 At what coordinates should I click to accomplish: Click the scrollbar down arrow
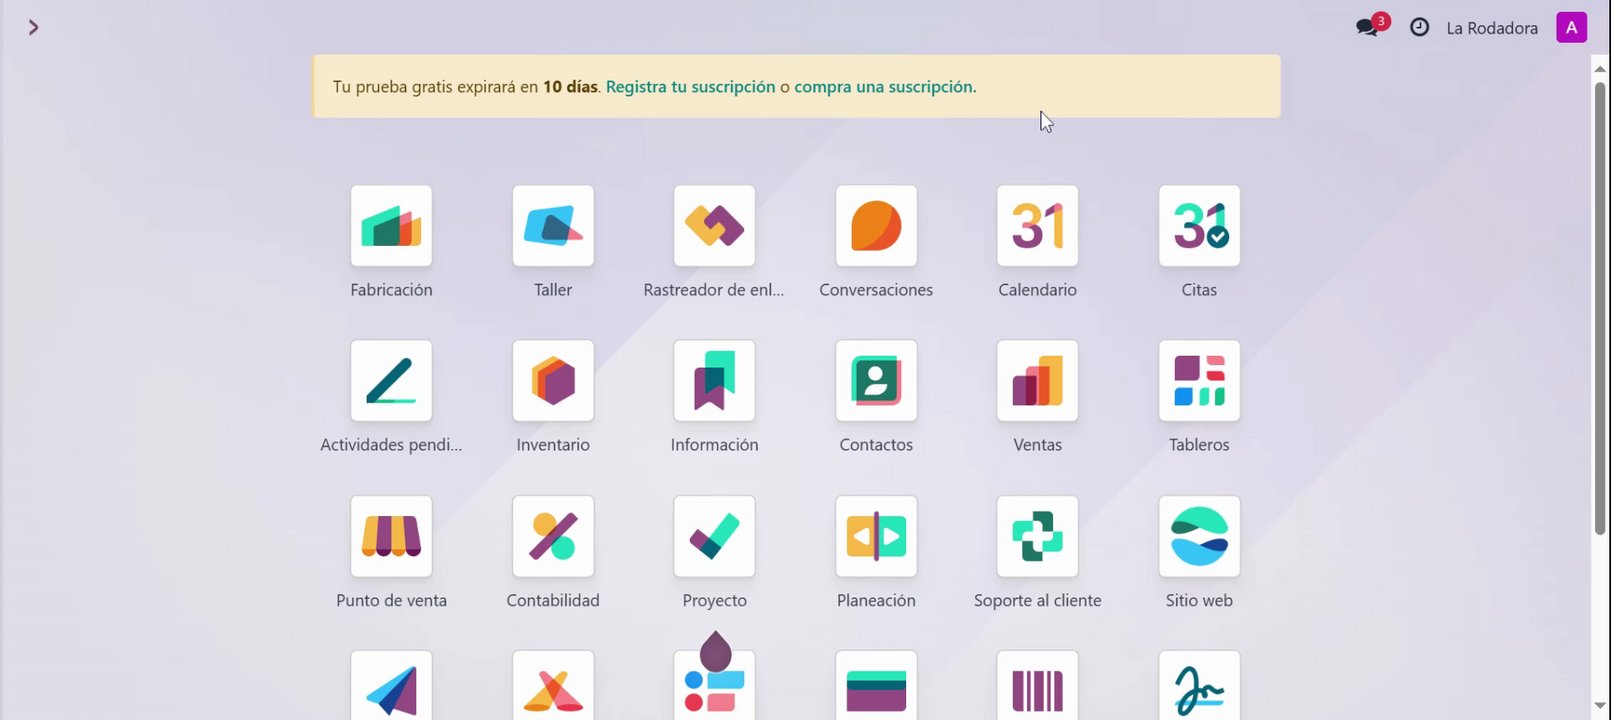1599,706
